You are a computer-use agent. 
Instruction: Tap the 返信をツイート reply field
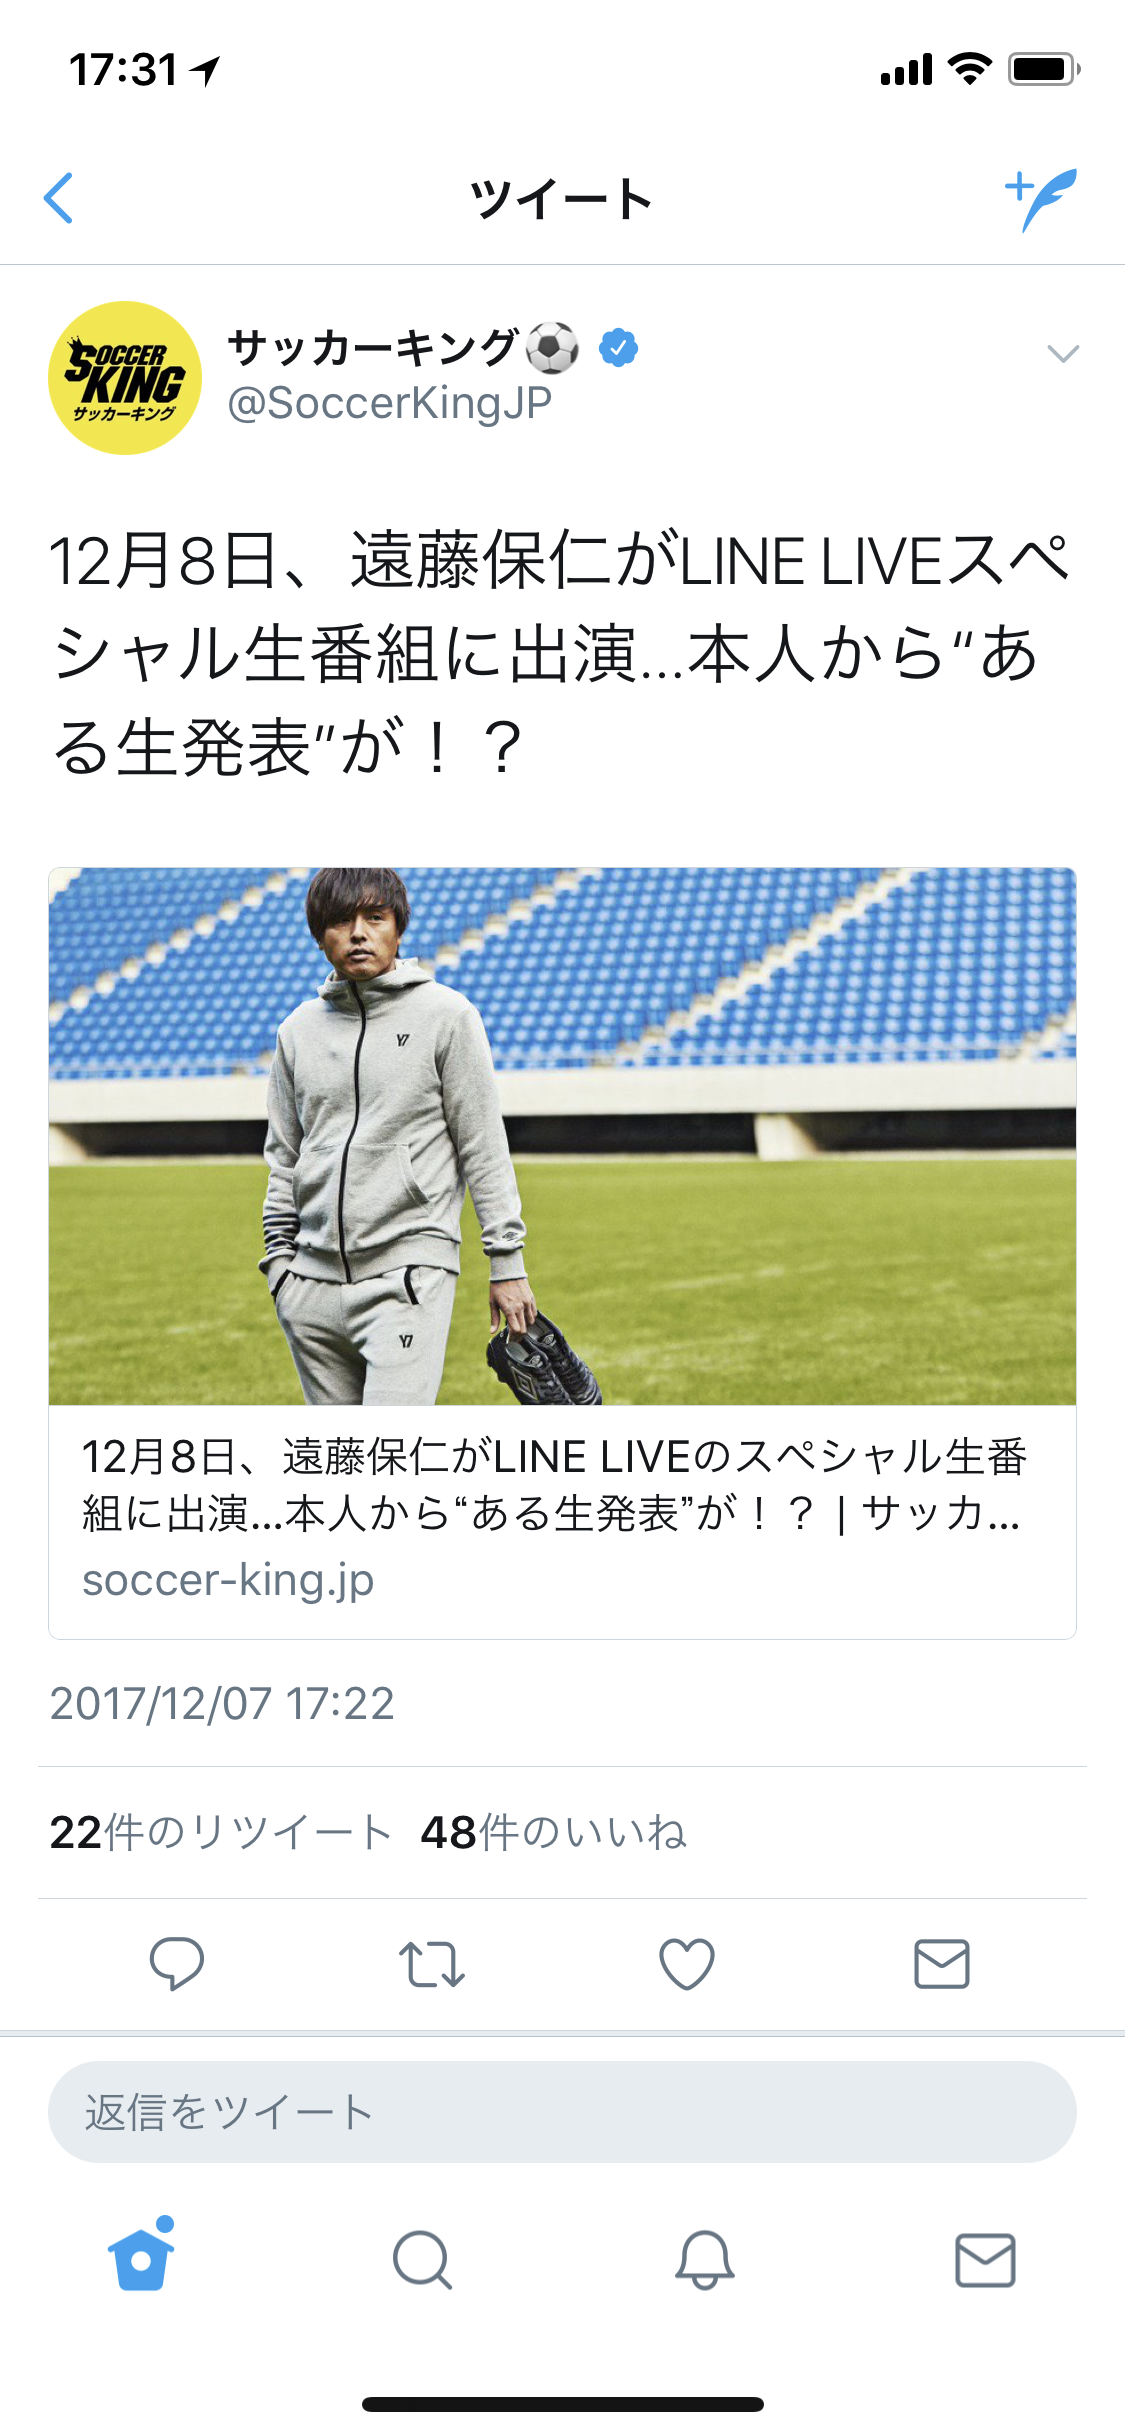point(563,2112)
